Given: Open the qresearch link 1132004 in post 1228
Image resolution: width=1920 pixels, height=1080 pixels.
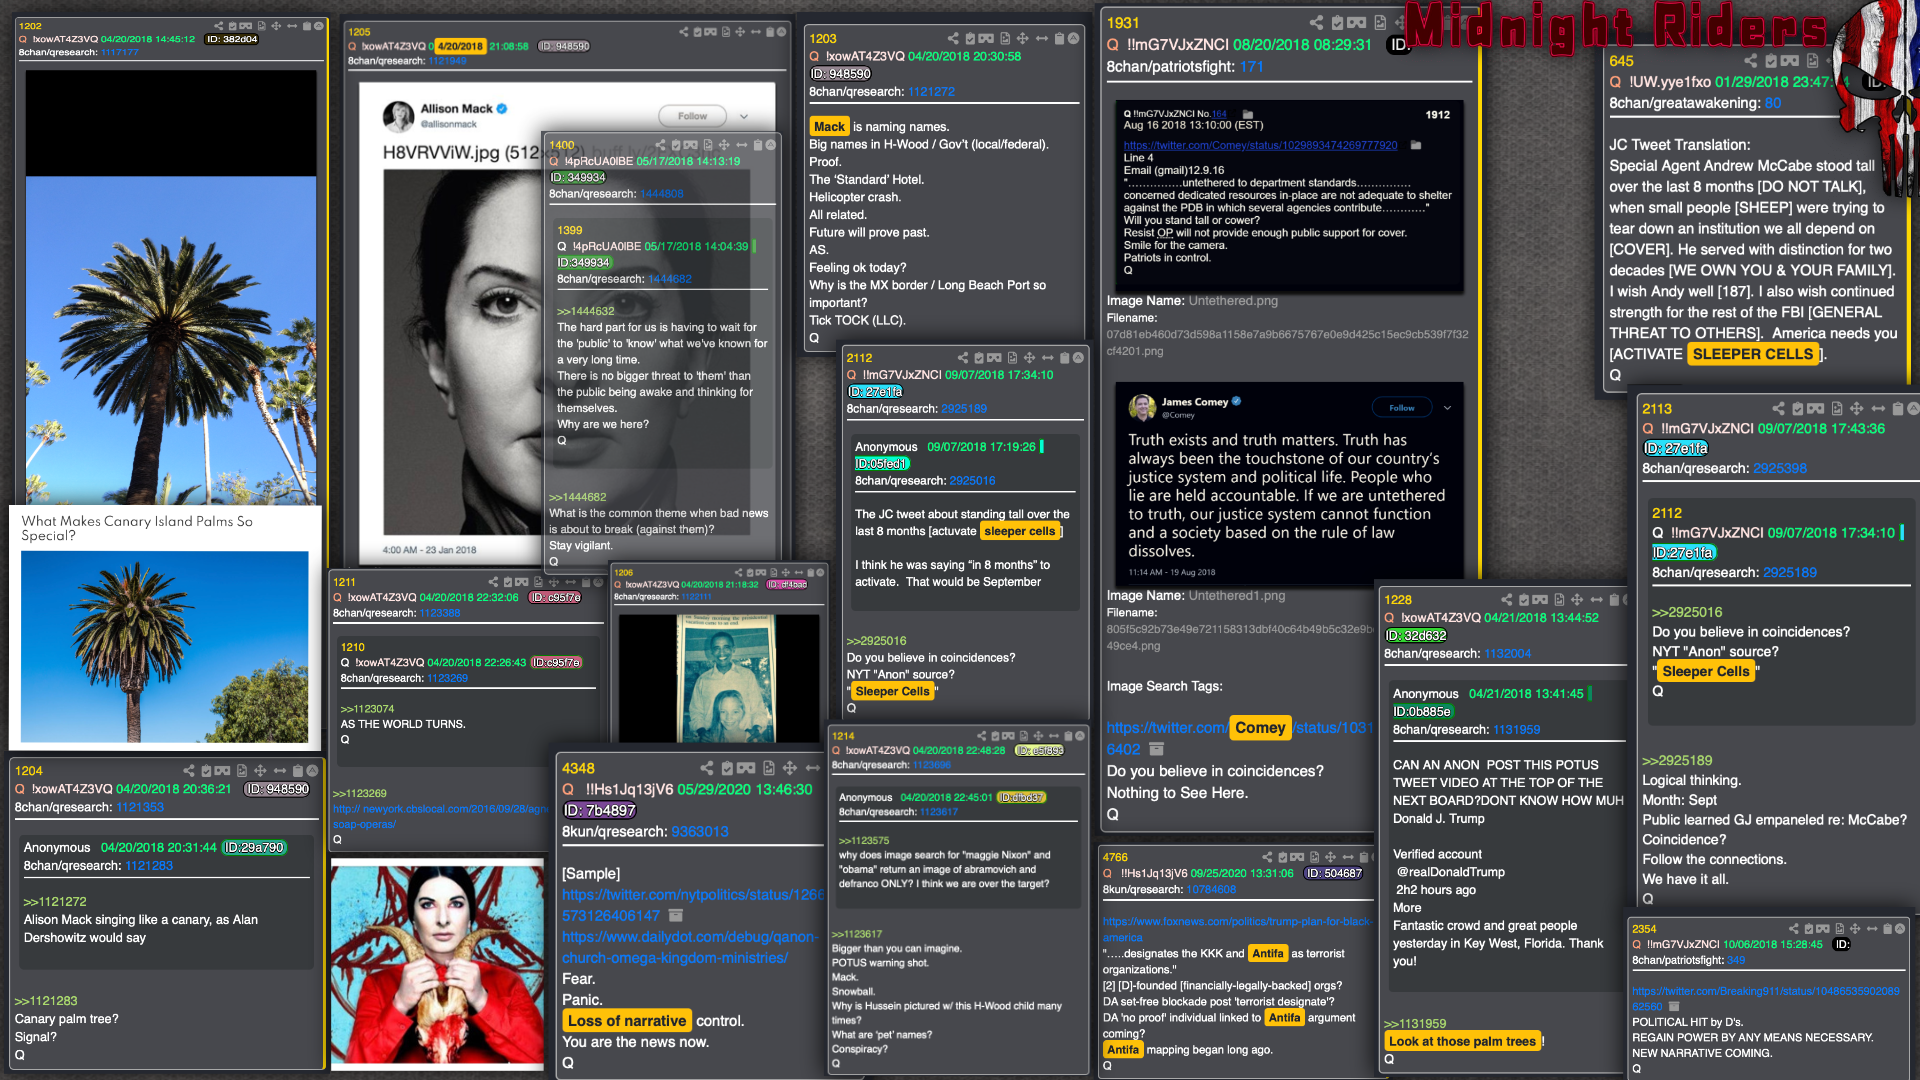Looking at the screenshot, I should point(1508,653).
